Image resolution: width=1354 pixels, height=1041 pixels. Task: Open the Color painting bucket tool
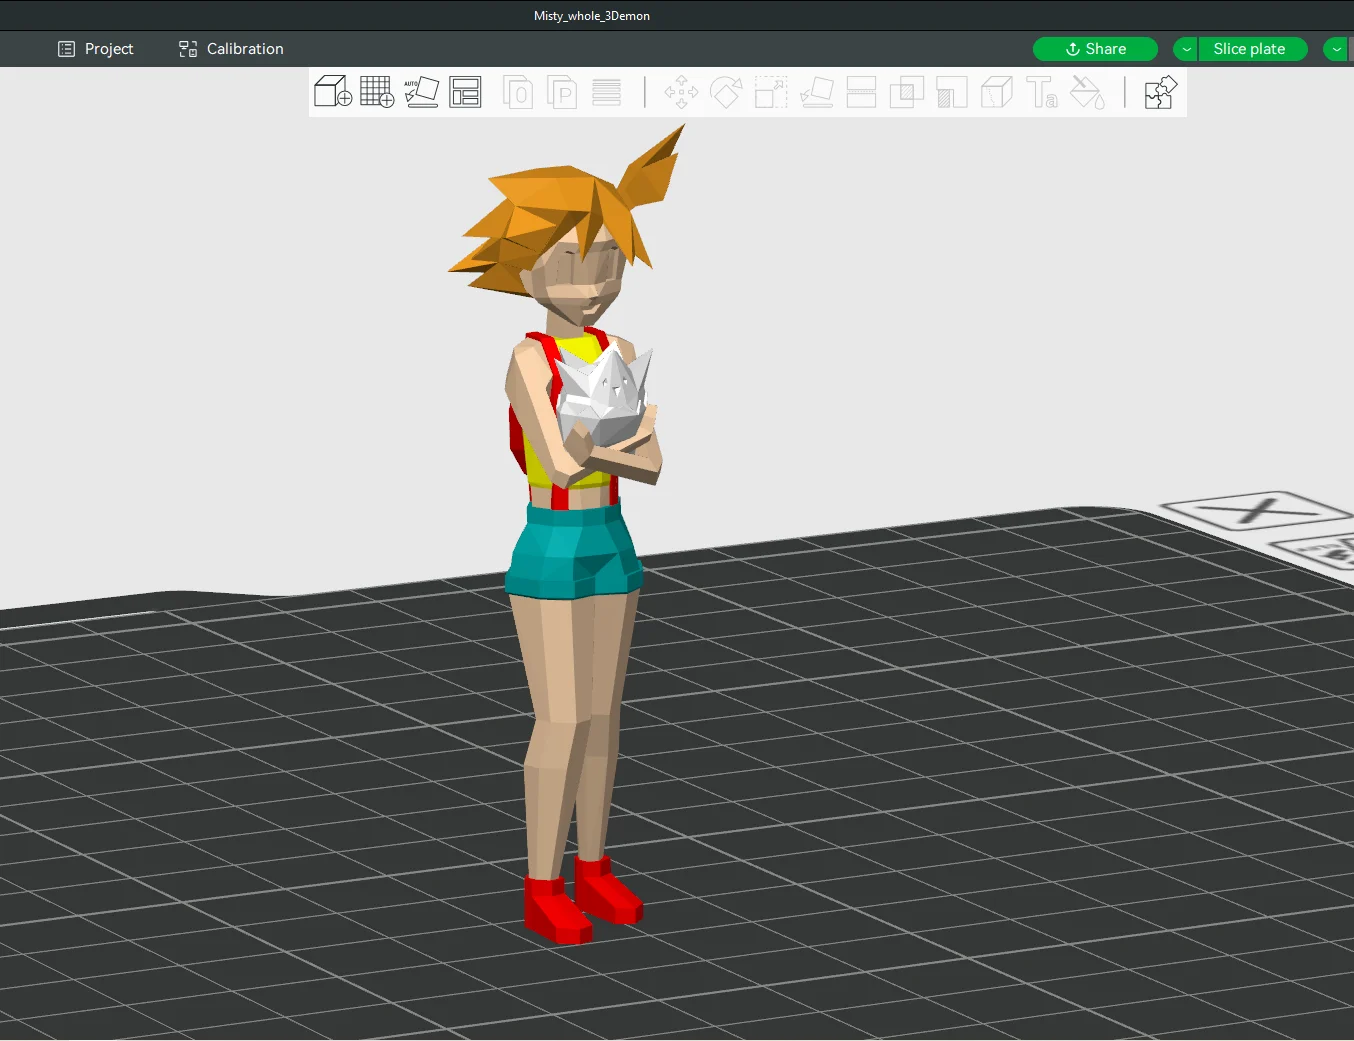(x=1087, y=92)
